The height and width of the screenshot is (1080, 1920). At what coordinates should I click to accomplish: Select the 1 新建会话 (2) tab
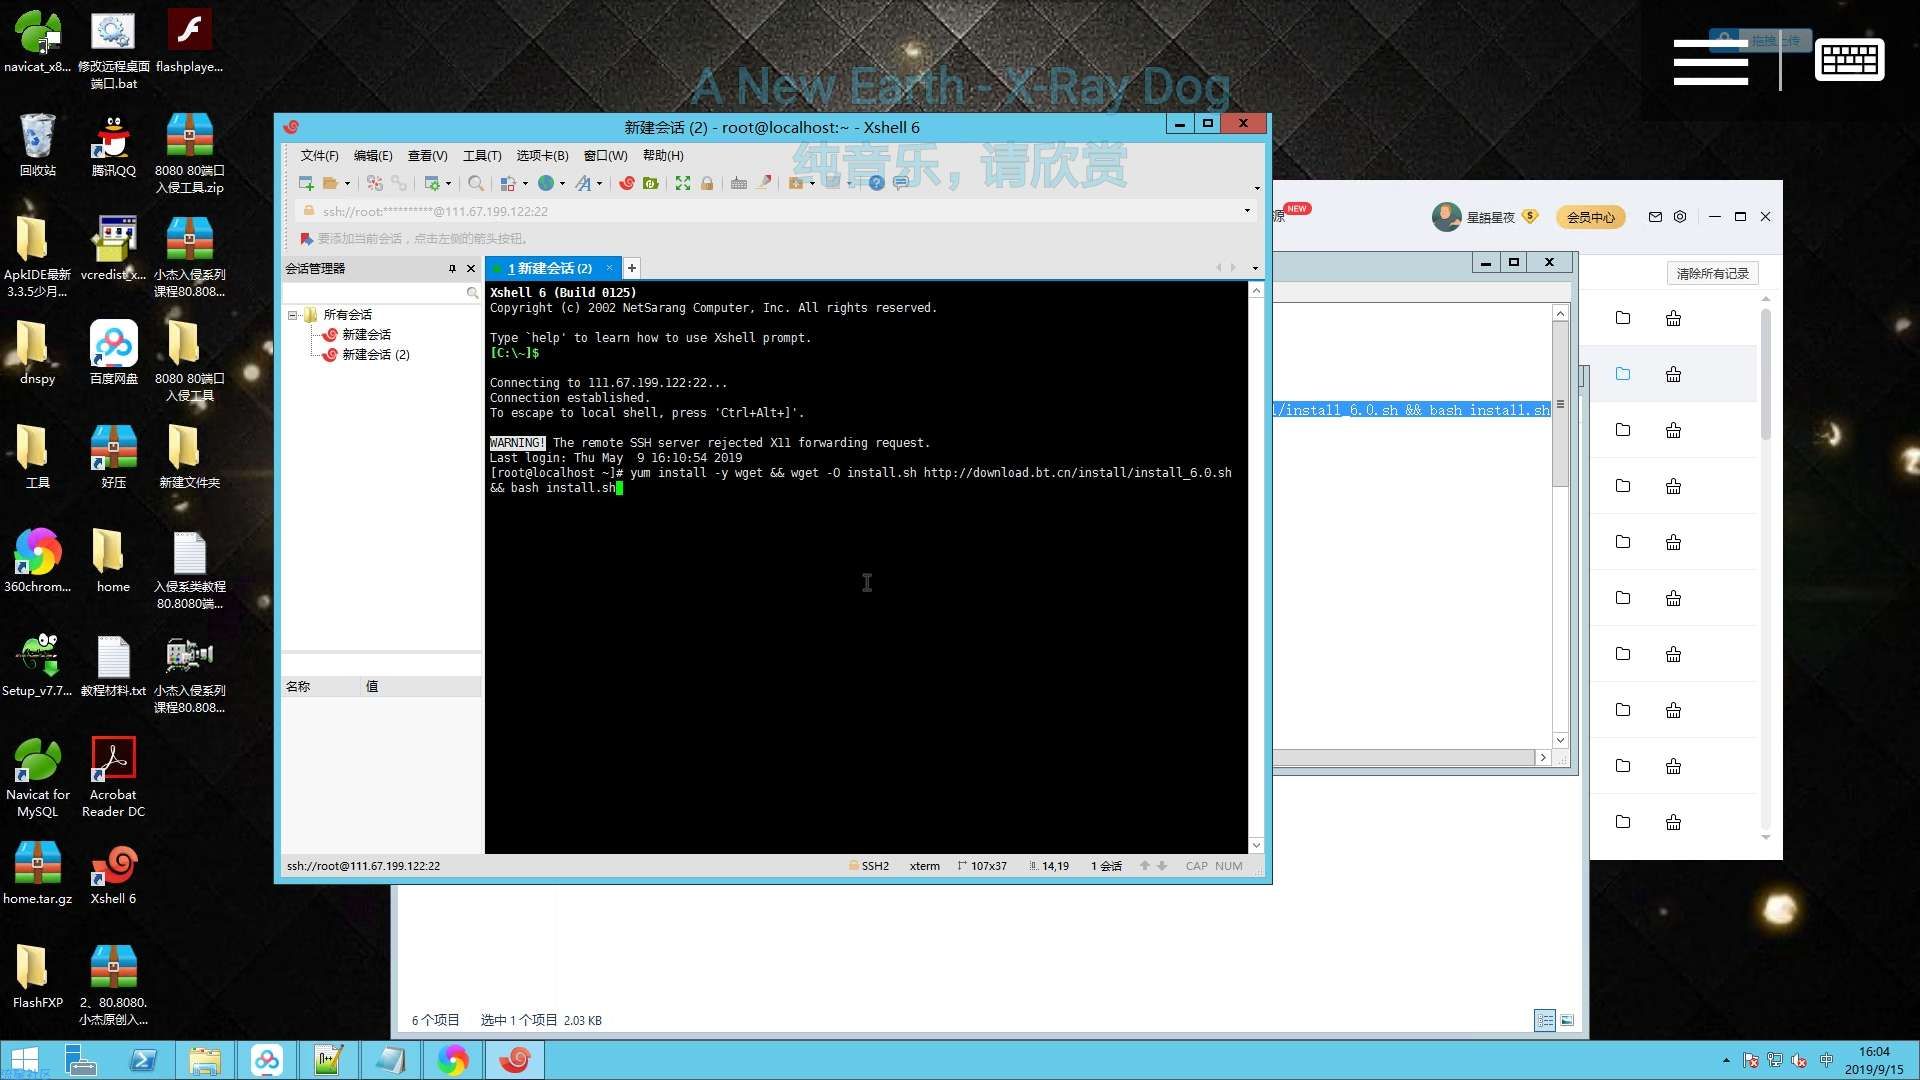pyautogui.click(x=550, y=268)
